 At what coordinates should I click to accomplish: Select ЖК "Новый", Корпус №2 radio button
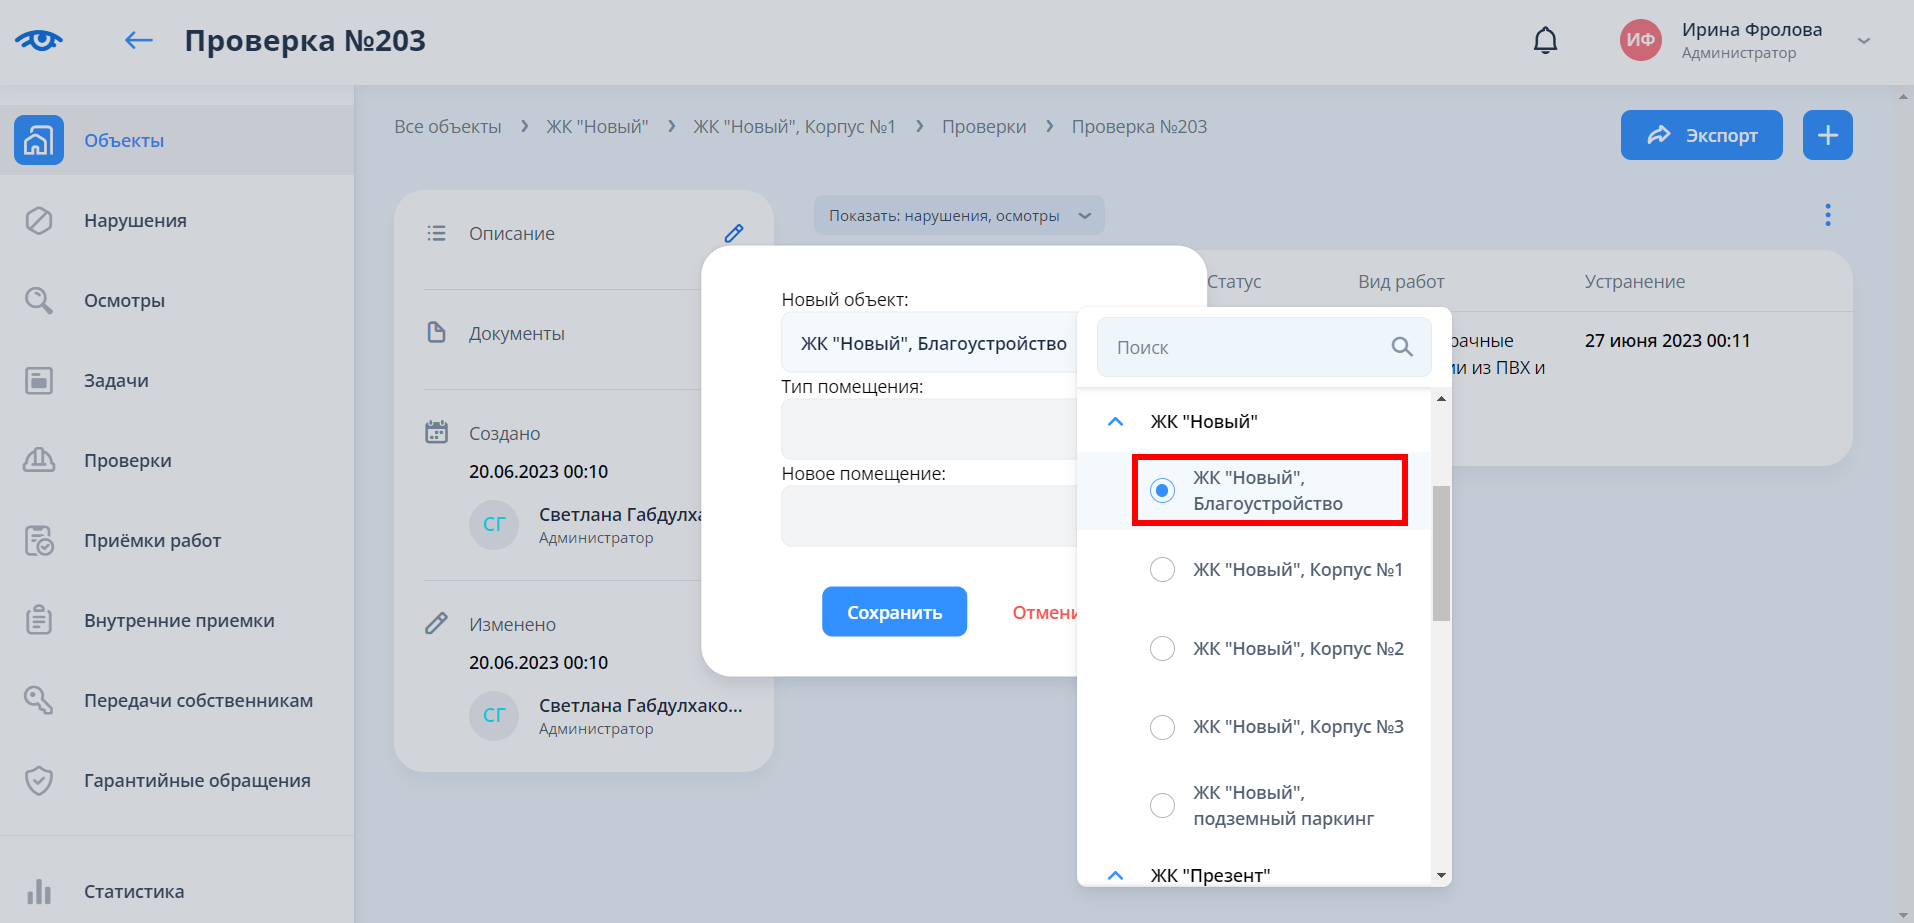(x=1162, y=649)
